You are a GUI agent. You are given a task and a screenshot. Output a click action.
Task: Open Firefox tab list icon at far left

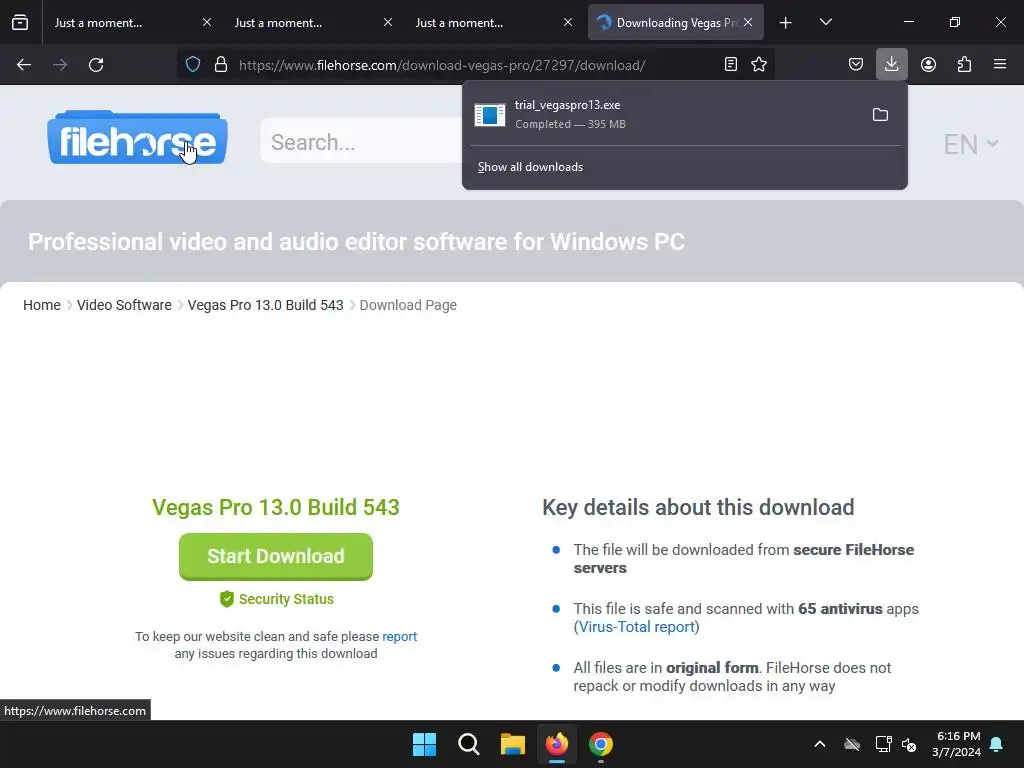20,23
